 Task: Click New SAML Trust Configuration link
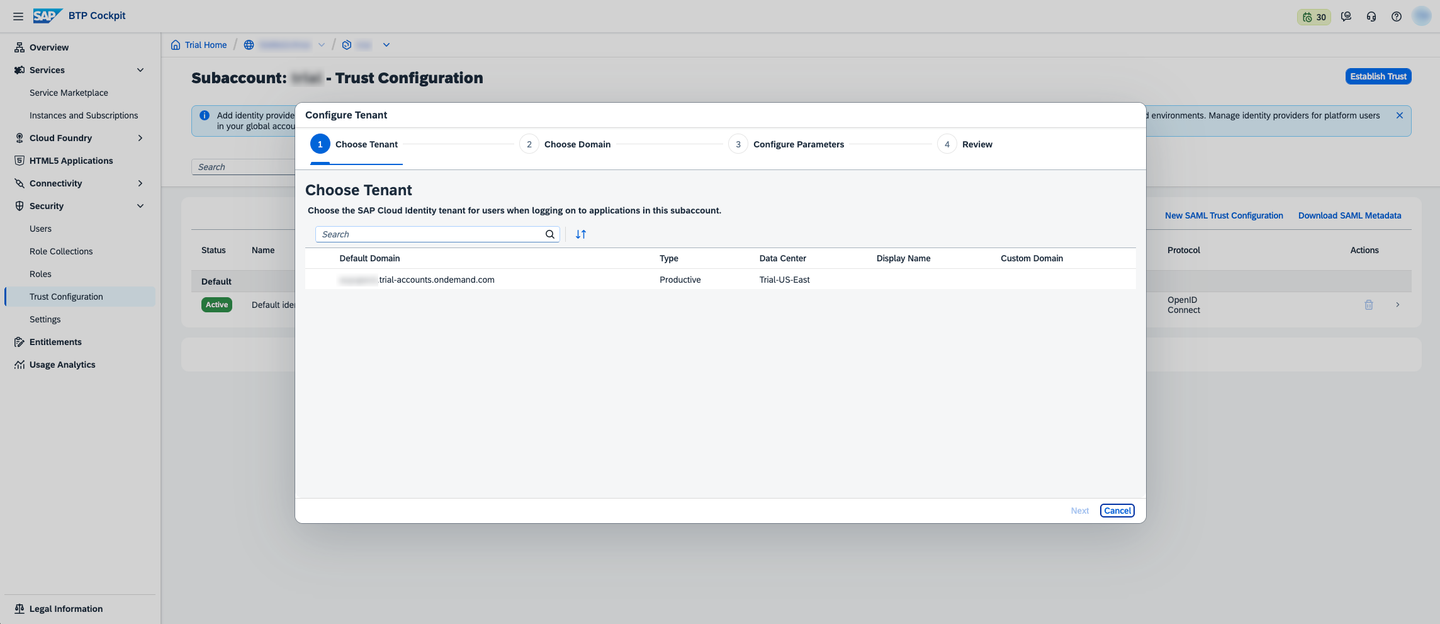point(1224,216)
